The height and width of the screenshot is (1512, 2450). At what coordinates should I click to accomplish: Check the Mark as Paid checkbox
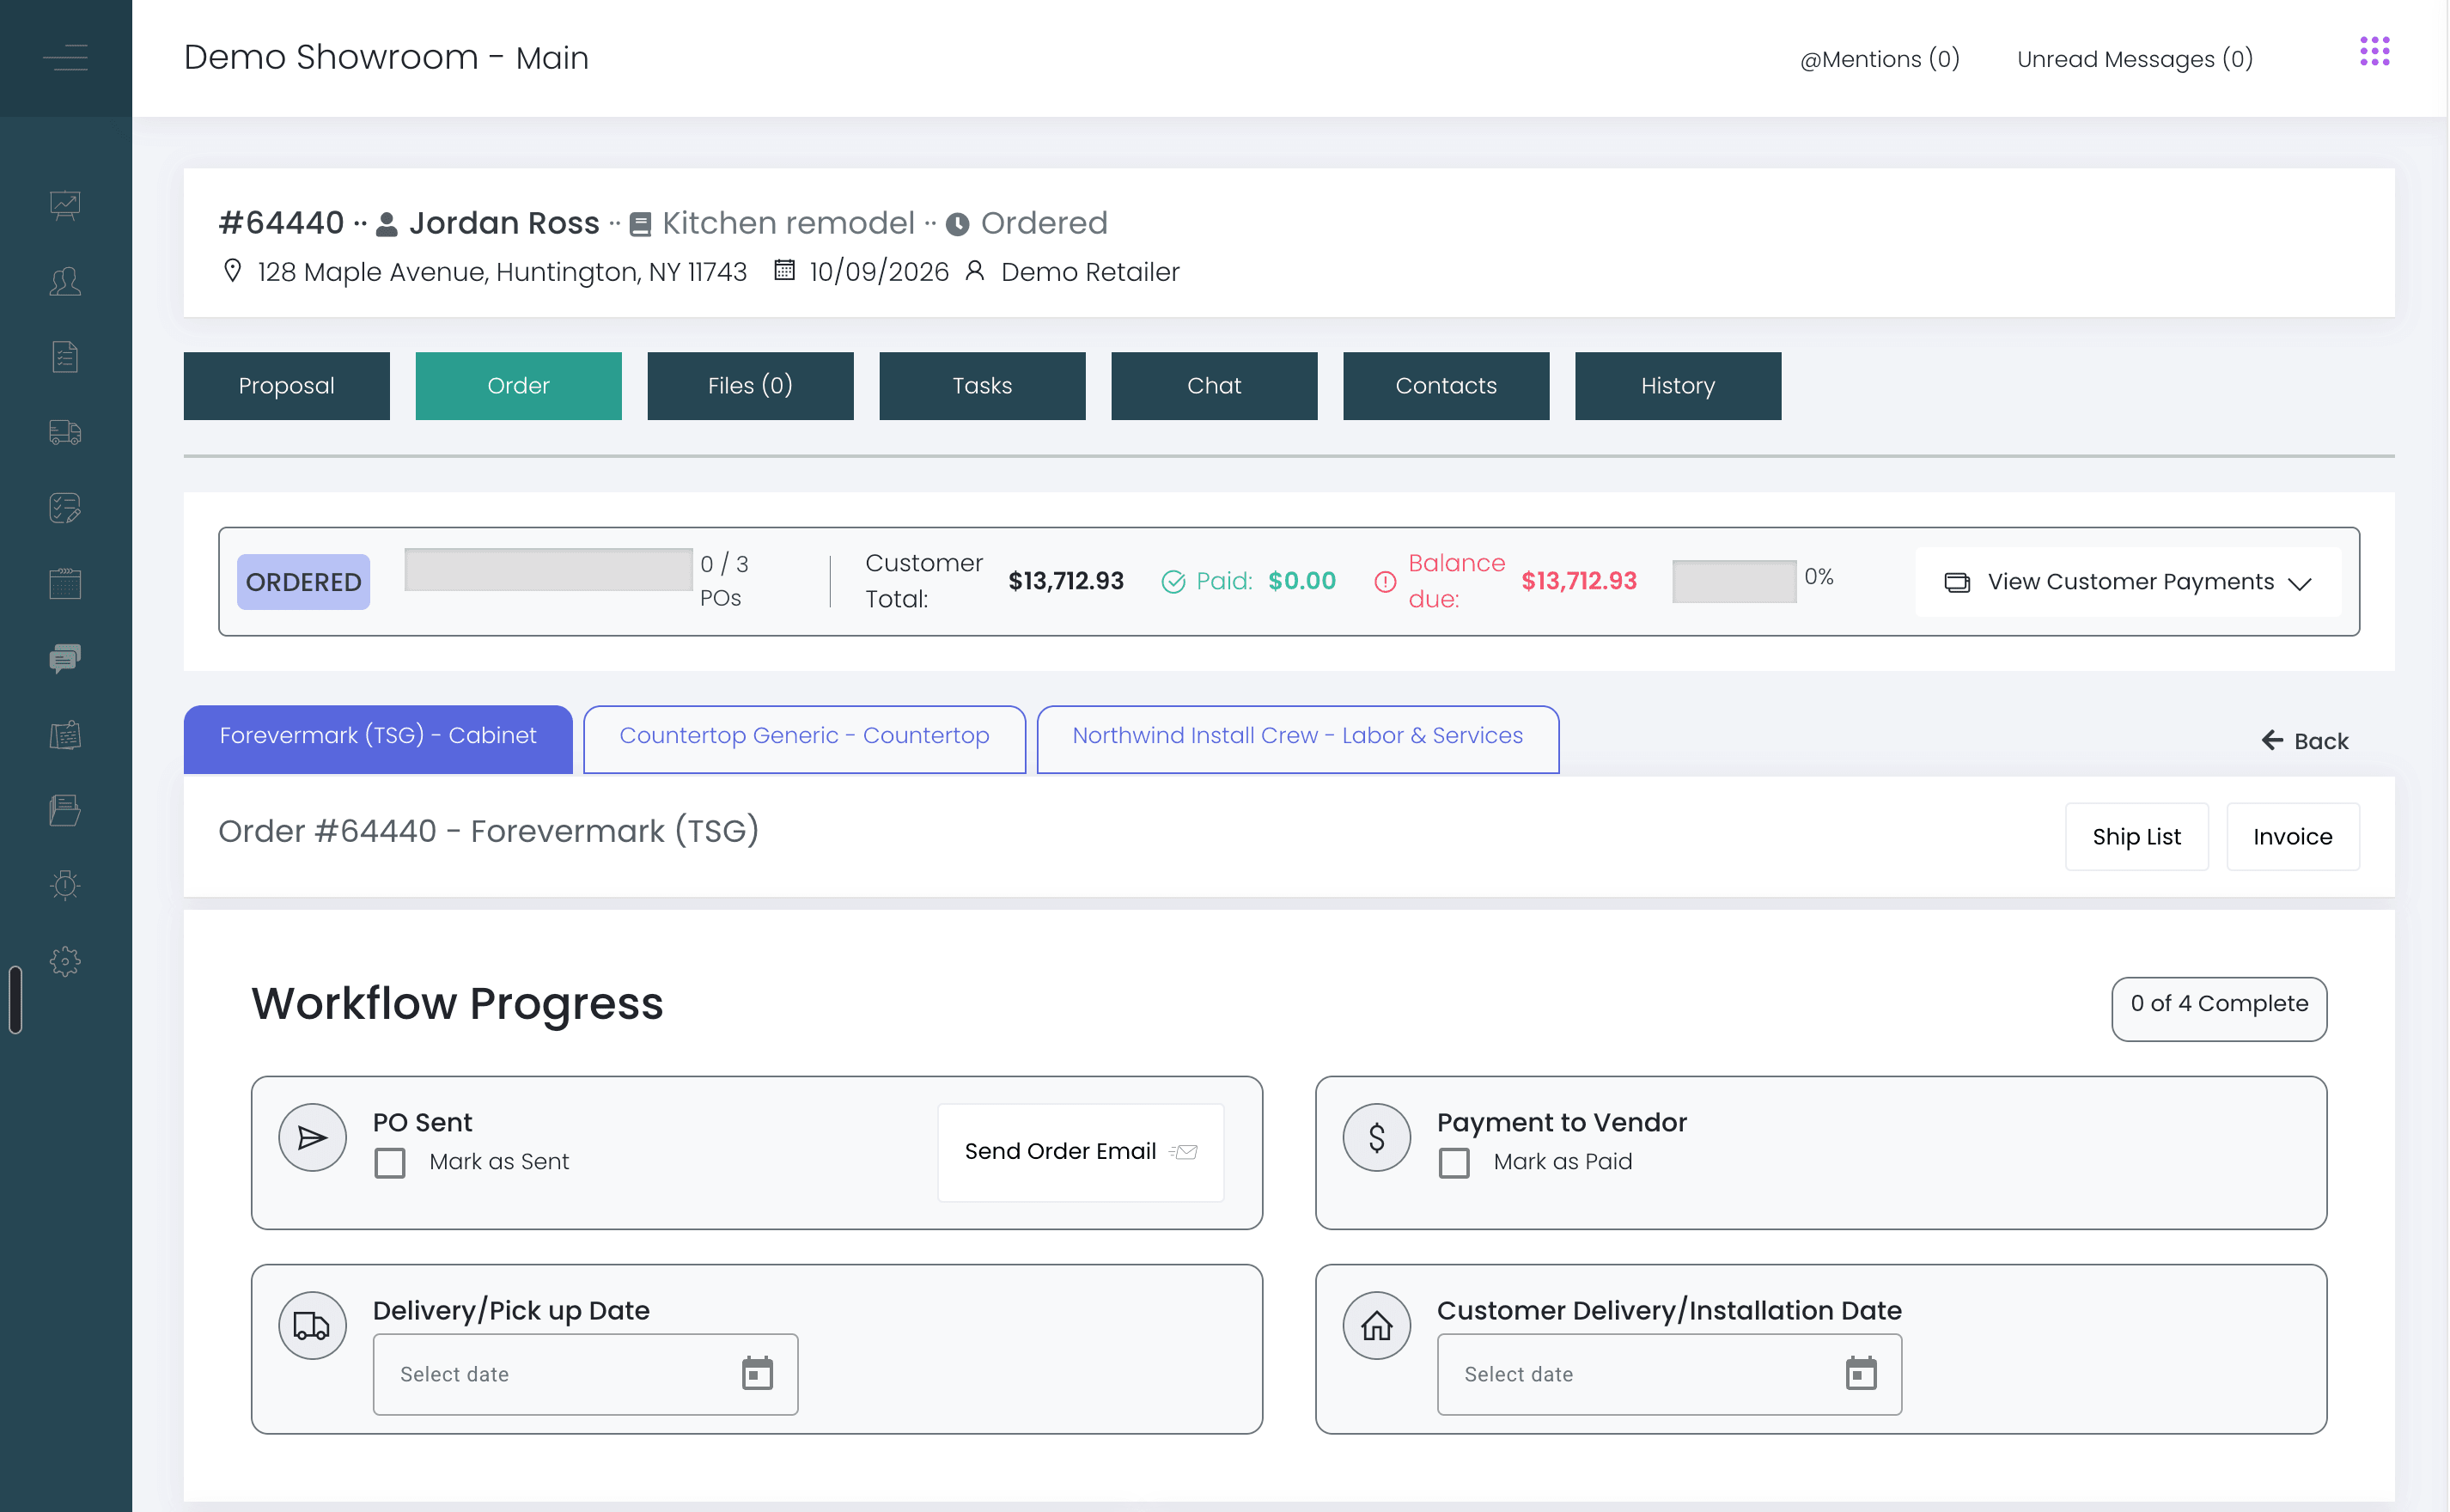coord(1454,1163)
